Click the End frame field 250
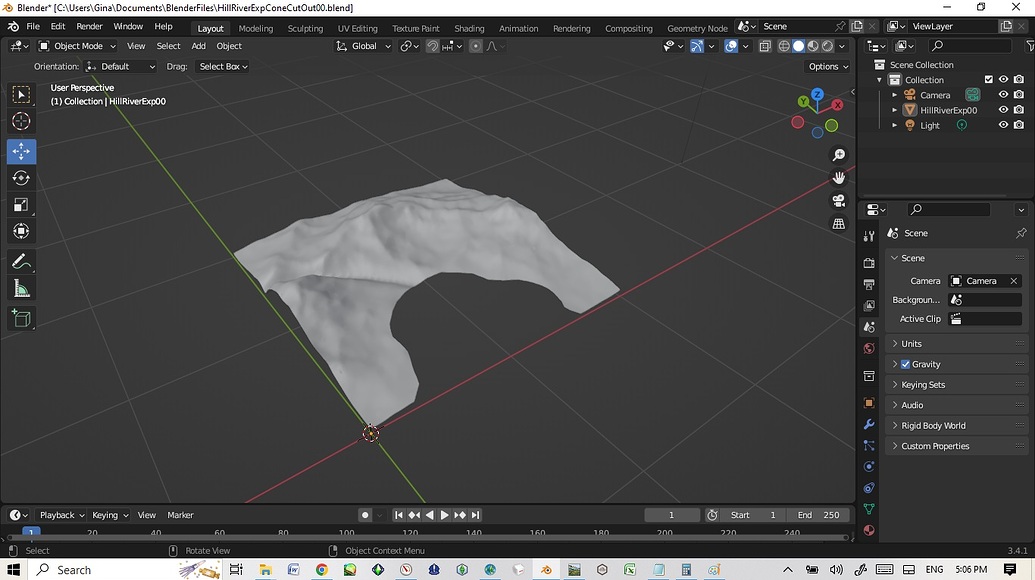Viewport: 1035px width, 580px height. pos(818,515)
